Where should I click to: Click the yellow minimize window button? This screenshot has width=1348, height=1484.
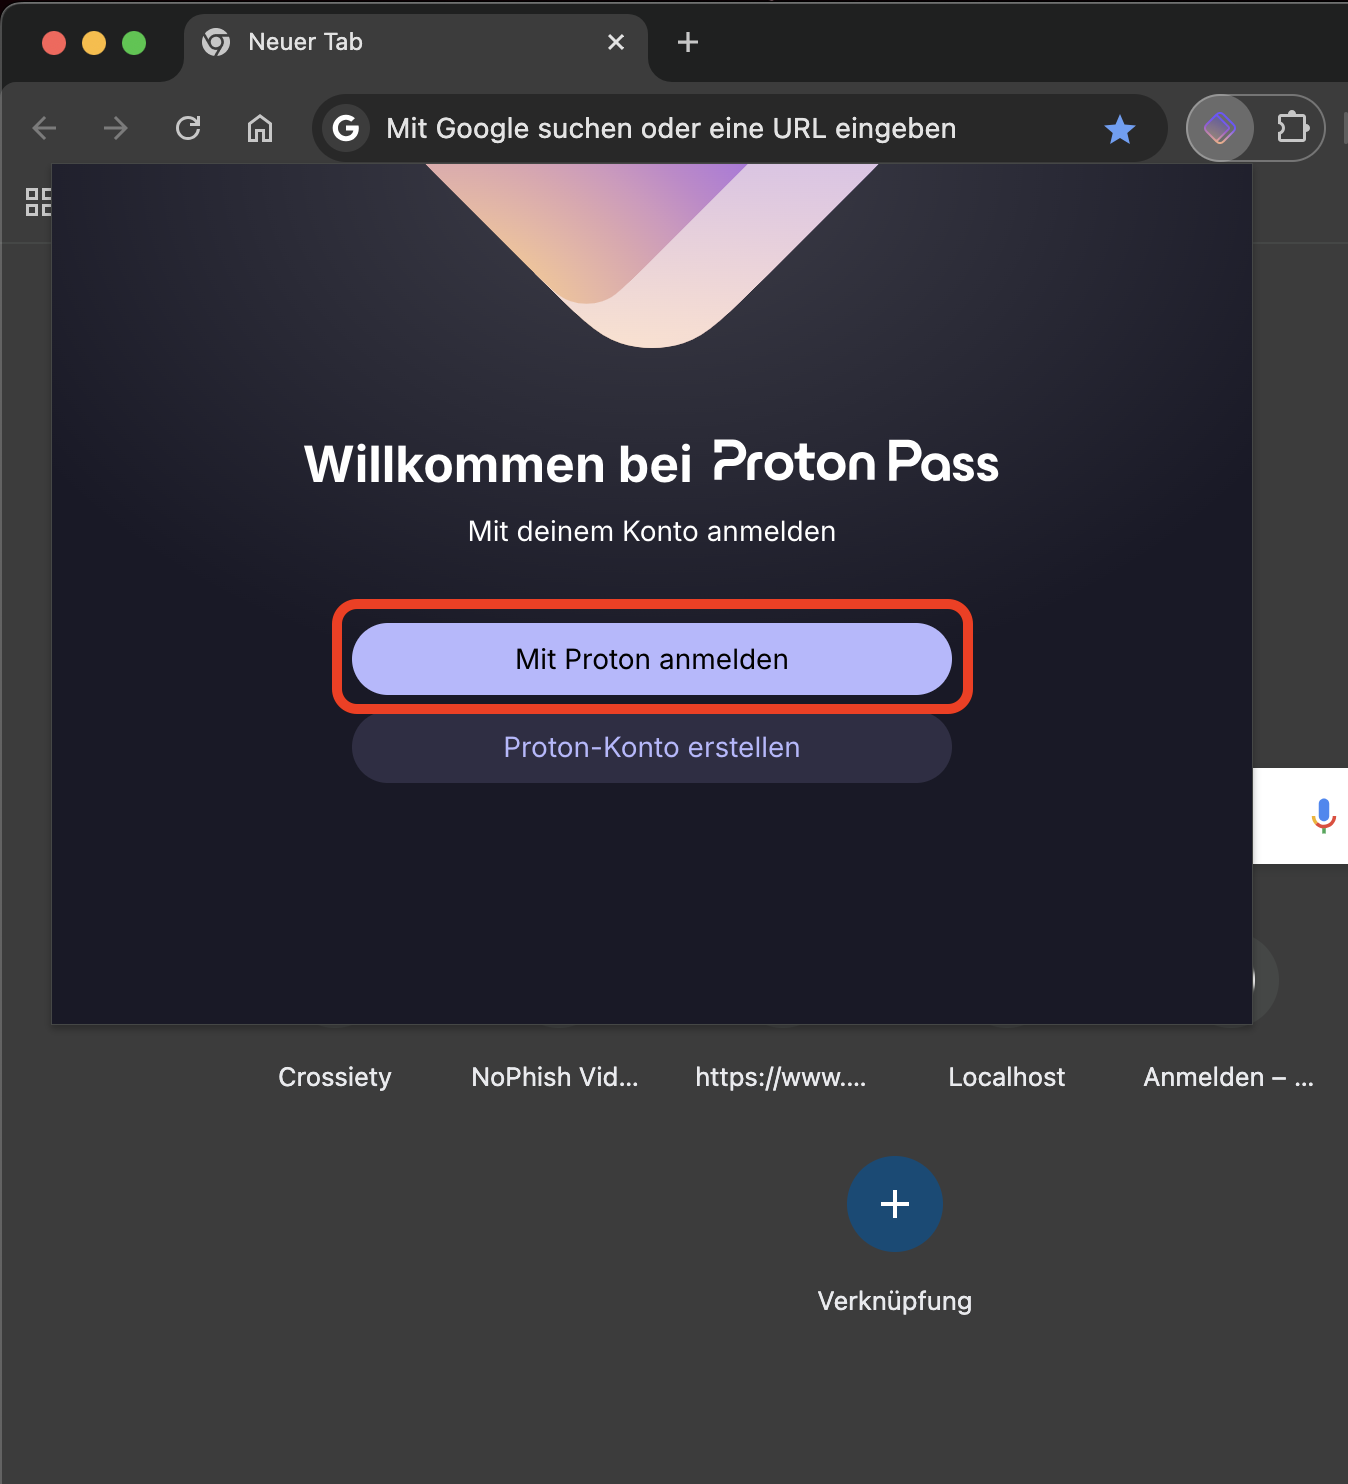[94, 43]
